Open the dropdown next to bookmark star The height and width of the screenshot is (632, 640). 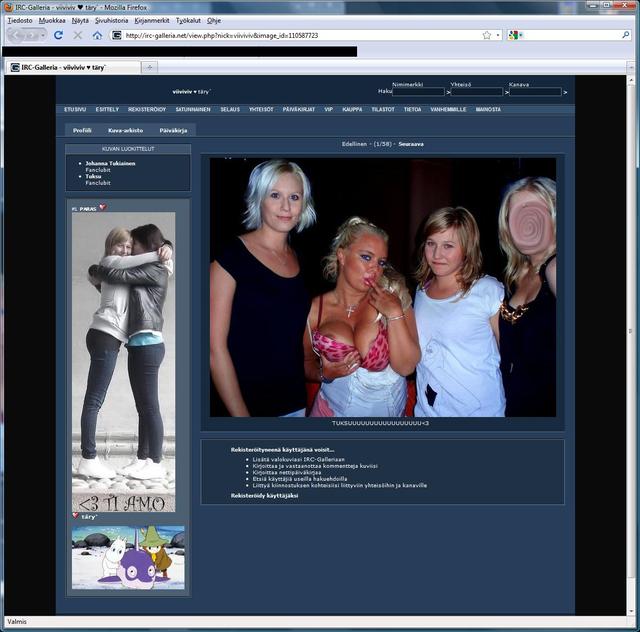click(498, 36)
